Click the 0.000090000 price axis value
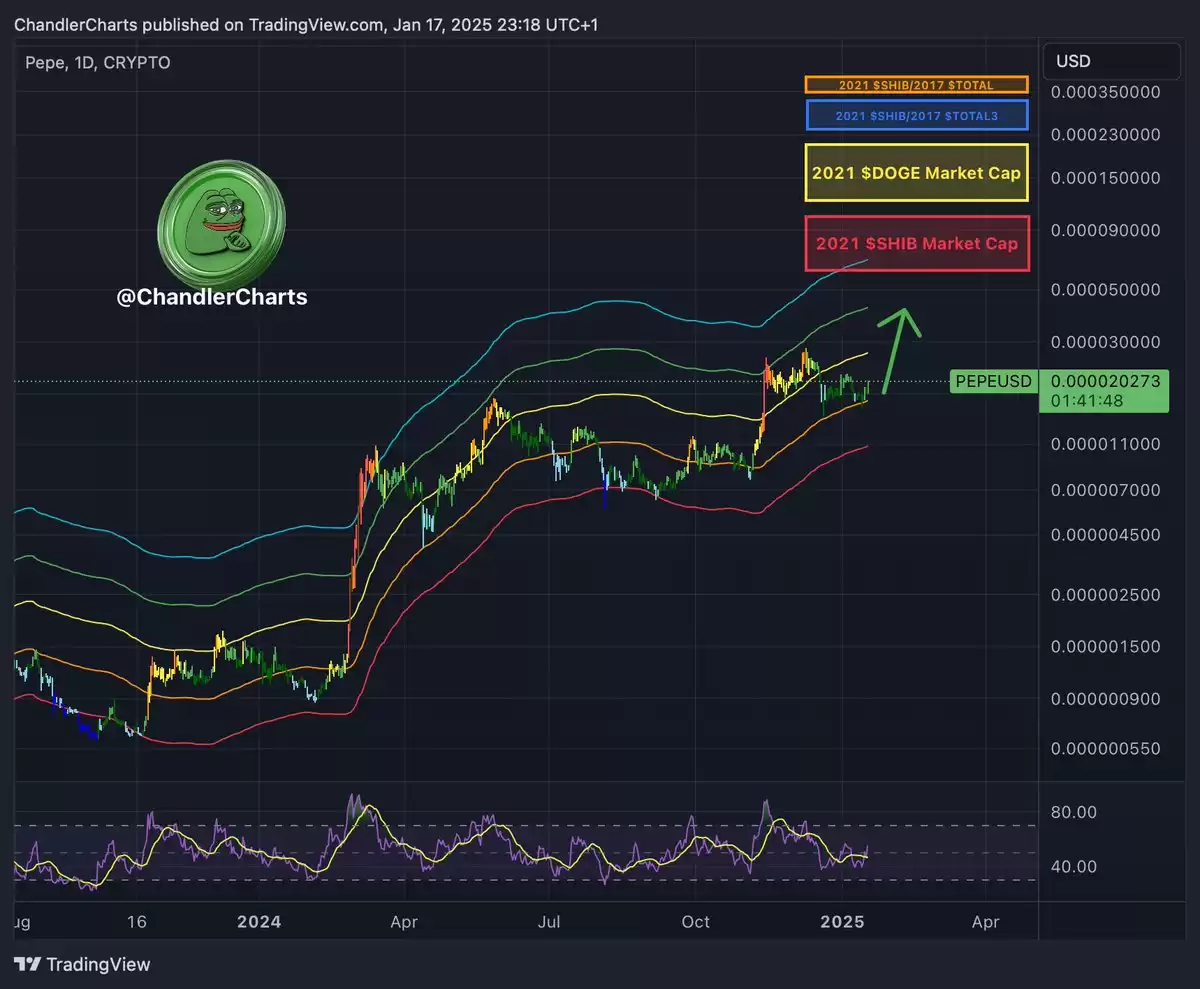The height and width of the screenshot is (989, 1200). tap(1105, 230)
